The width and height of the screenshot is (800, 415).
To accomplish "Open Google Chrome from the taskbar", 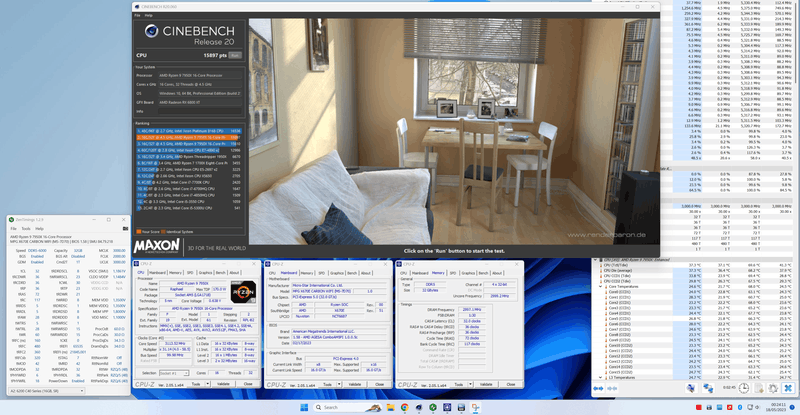I will coord(405,407).
